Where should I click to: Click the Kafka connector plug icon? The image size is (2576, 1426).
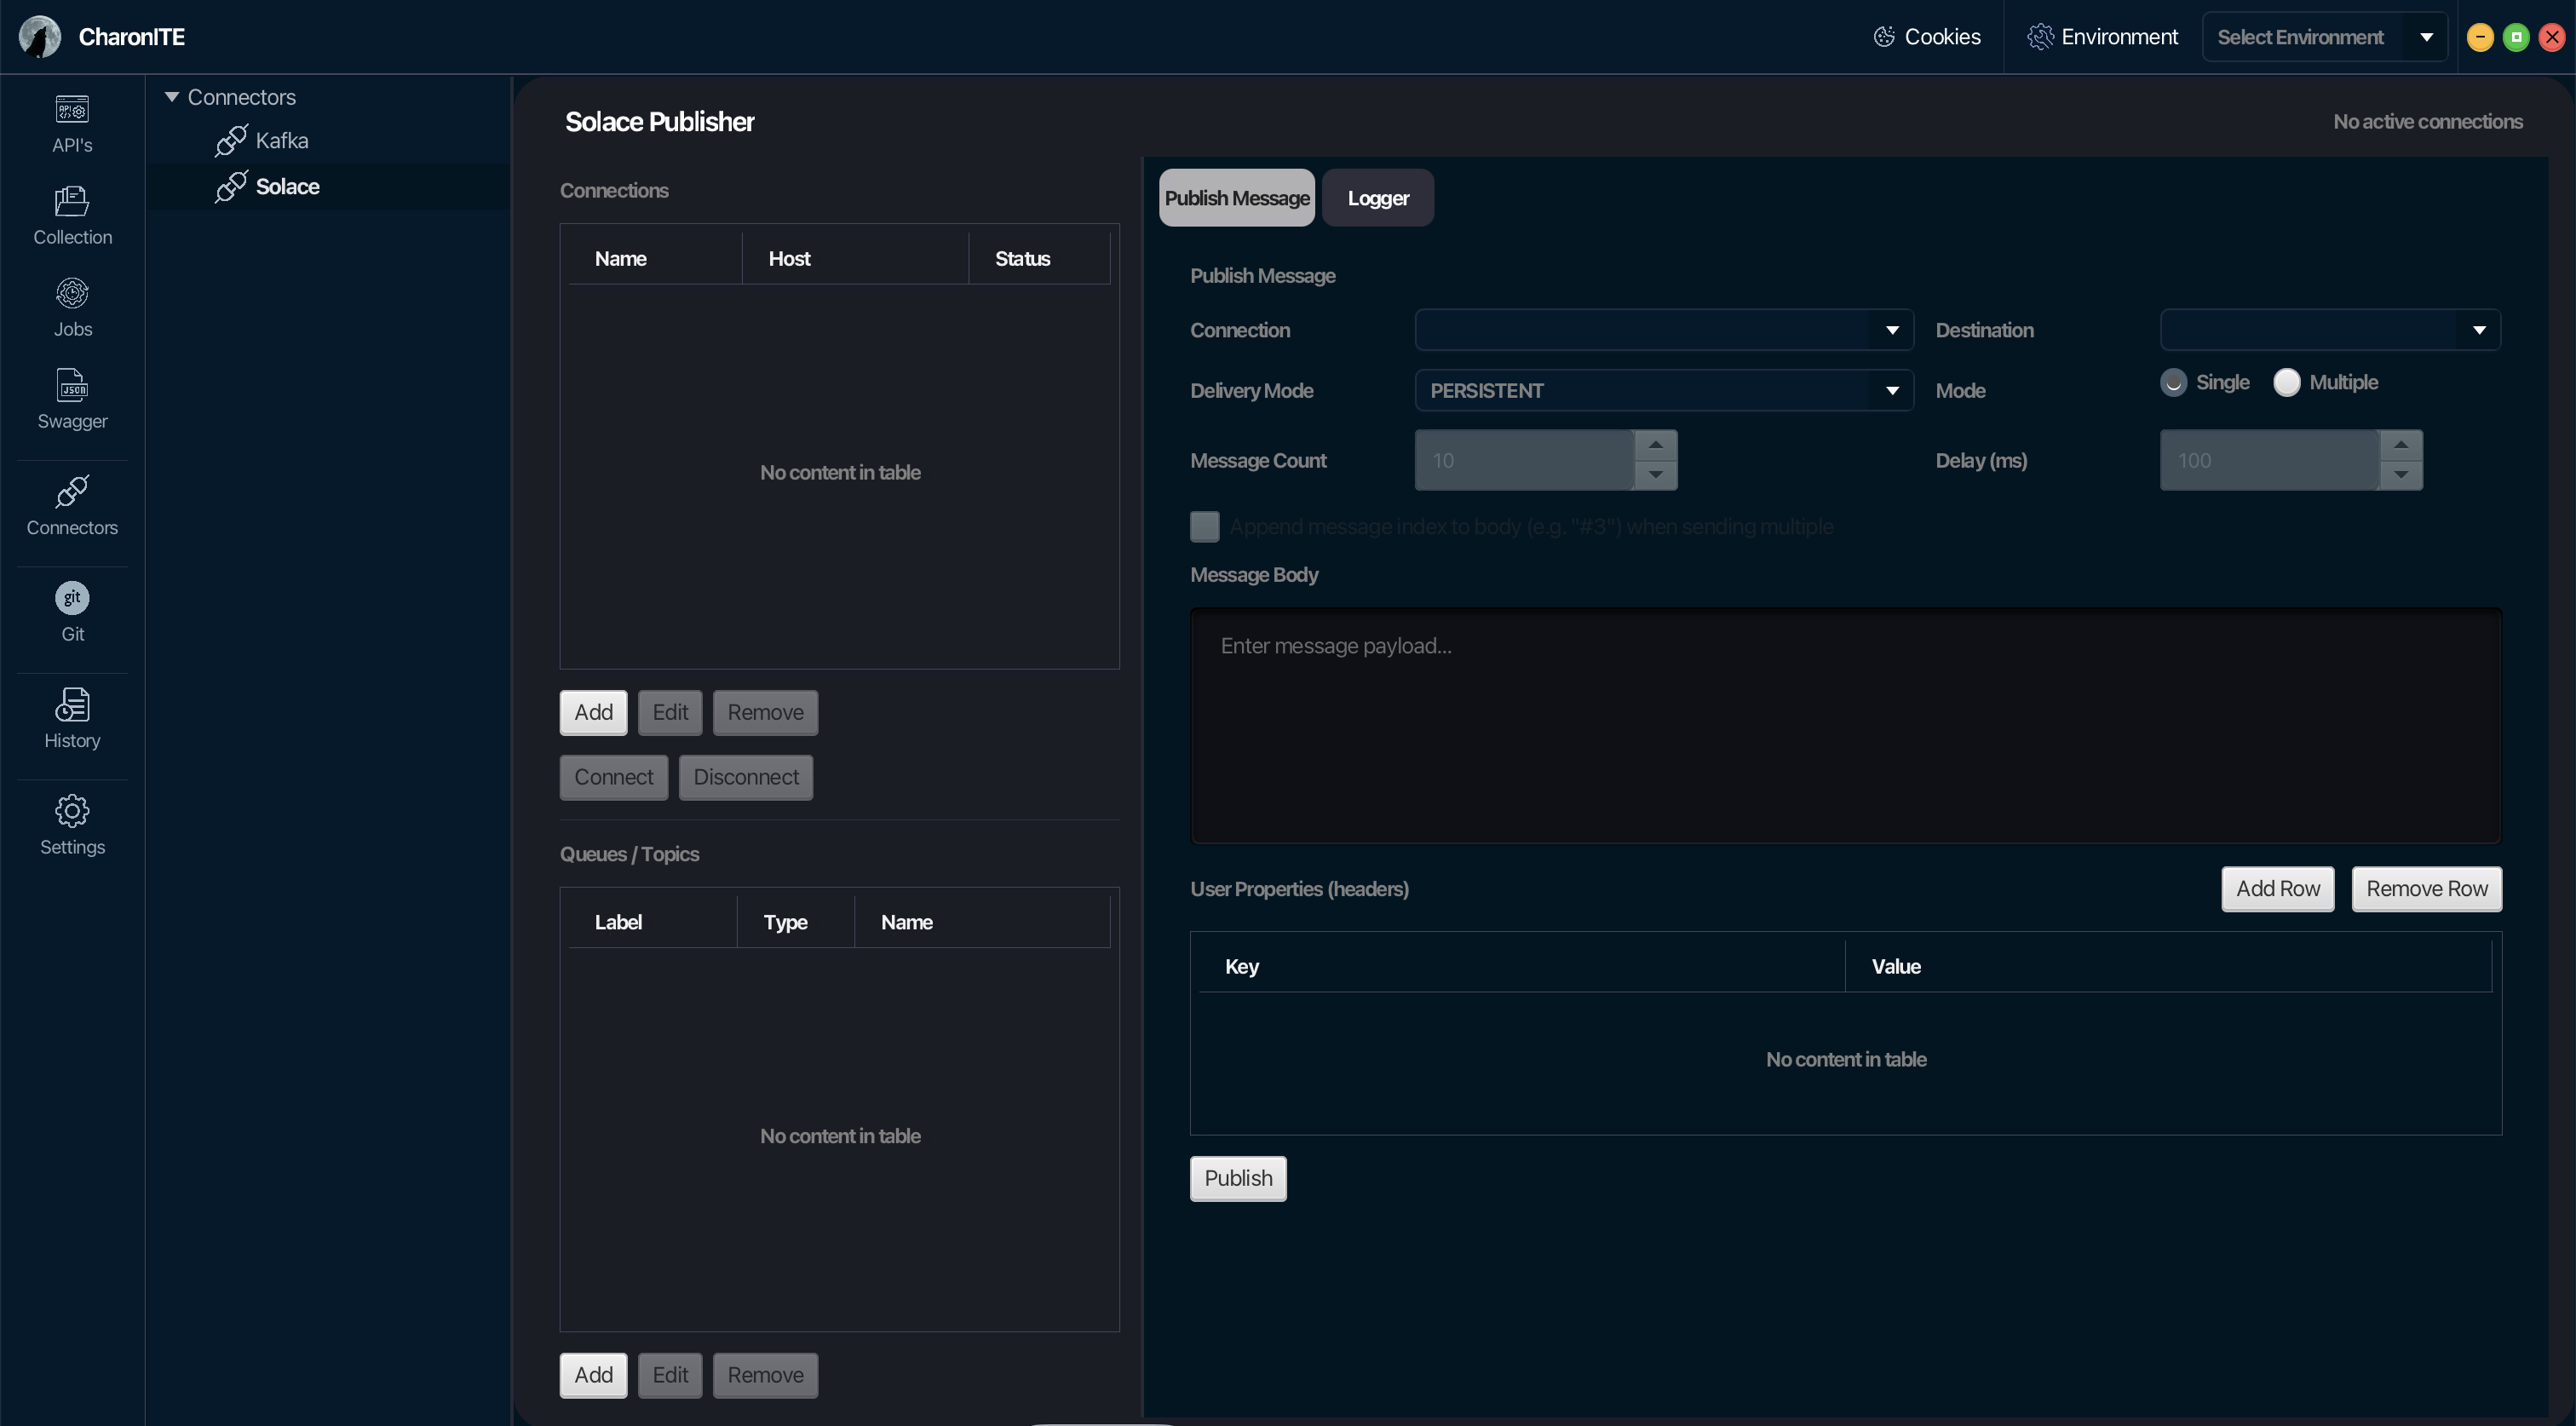pos(231,141)
